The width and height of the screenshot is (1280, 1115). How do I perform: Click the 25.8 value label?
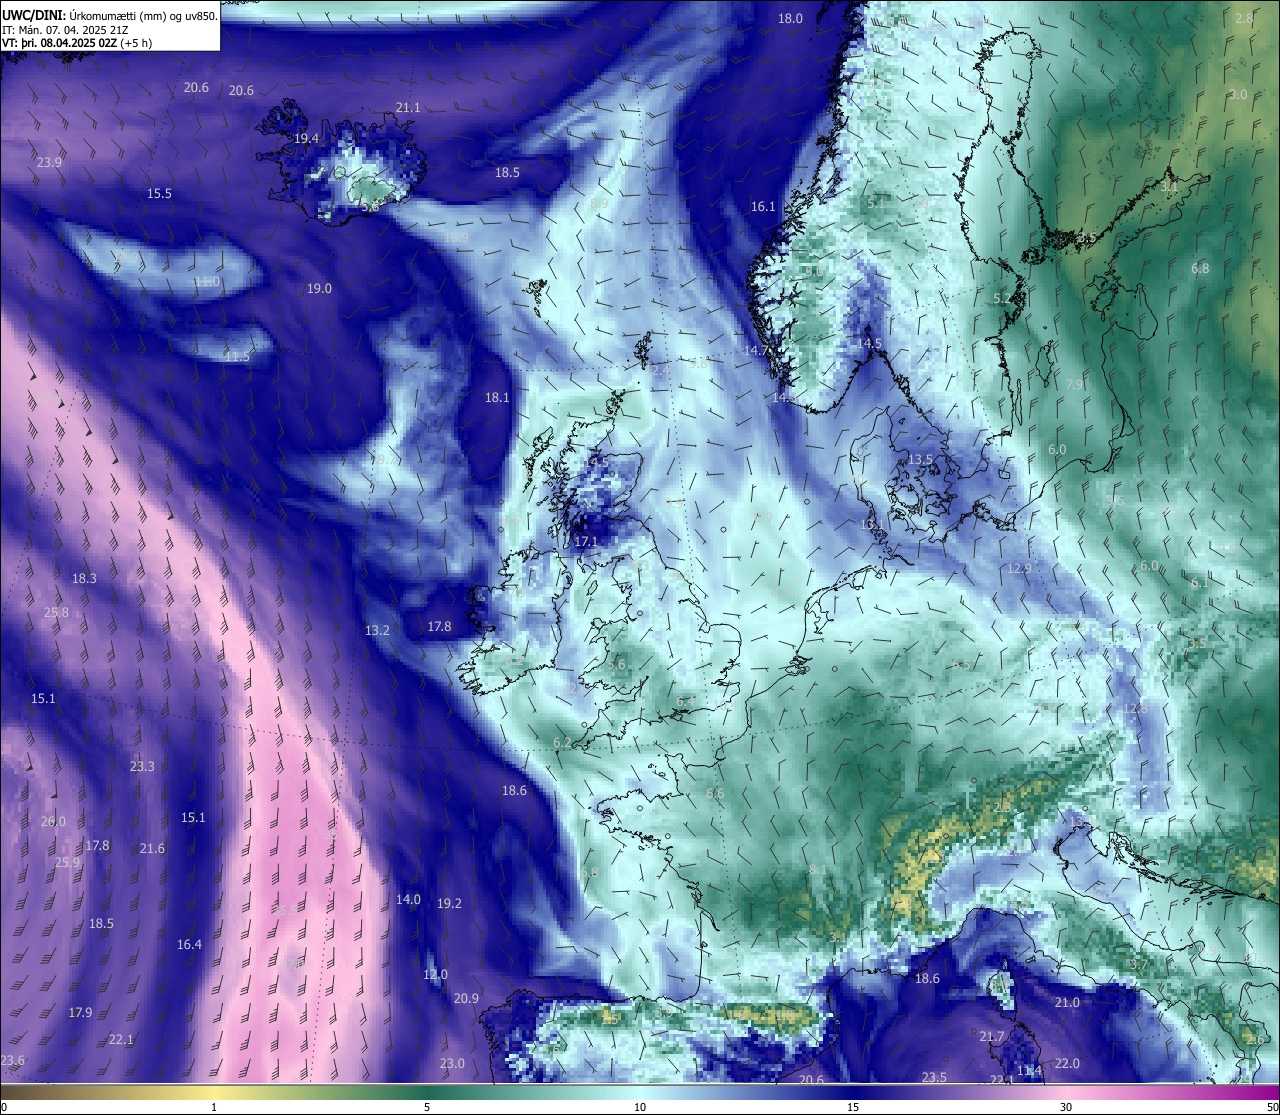click(x=56, y=612)
